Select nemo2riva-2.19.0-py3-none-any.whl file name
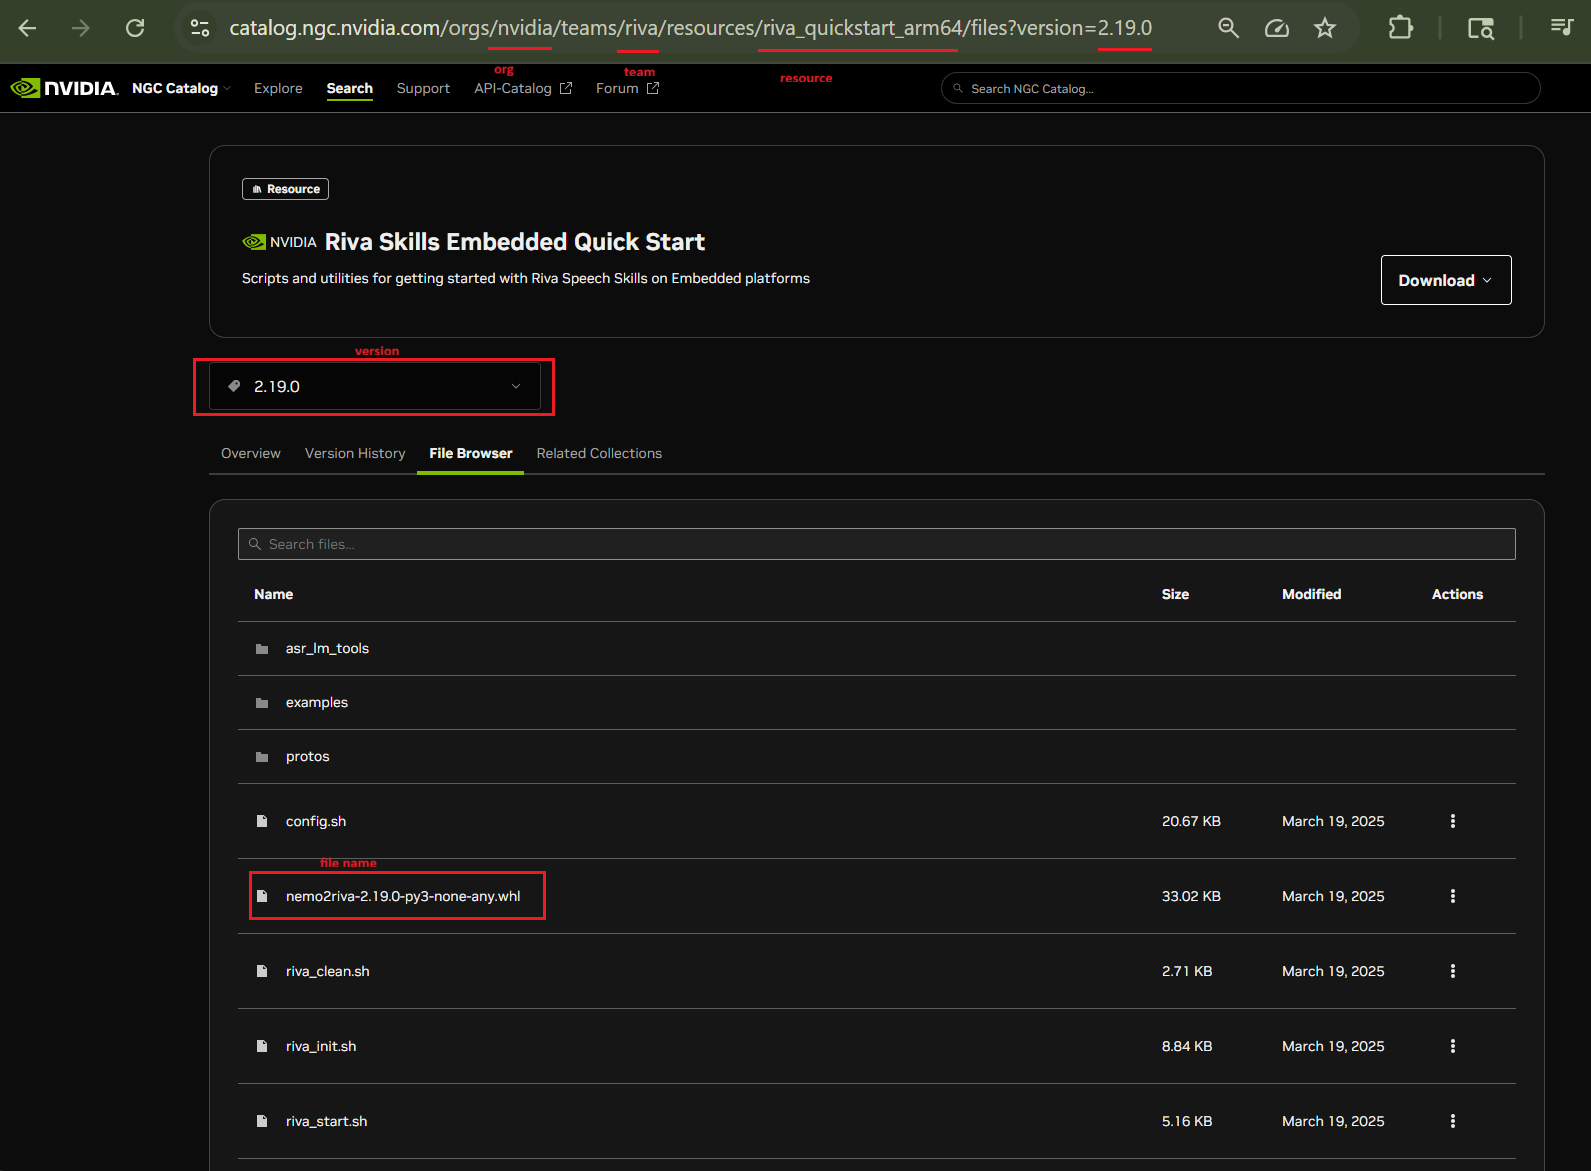This screenshot has height=1171, width=1591. pos(403,896)
